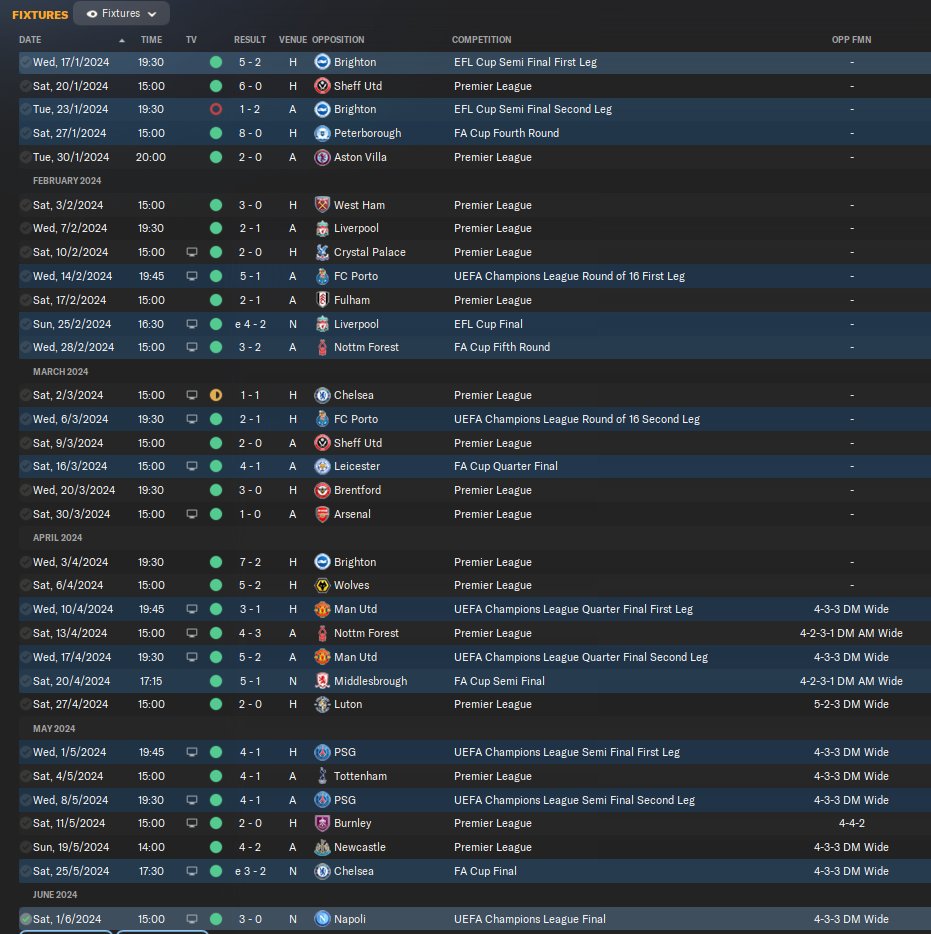
Task: Click PSG badge on 1/5/2024 row
Action: [322, 752]
